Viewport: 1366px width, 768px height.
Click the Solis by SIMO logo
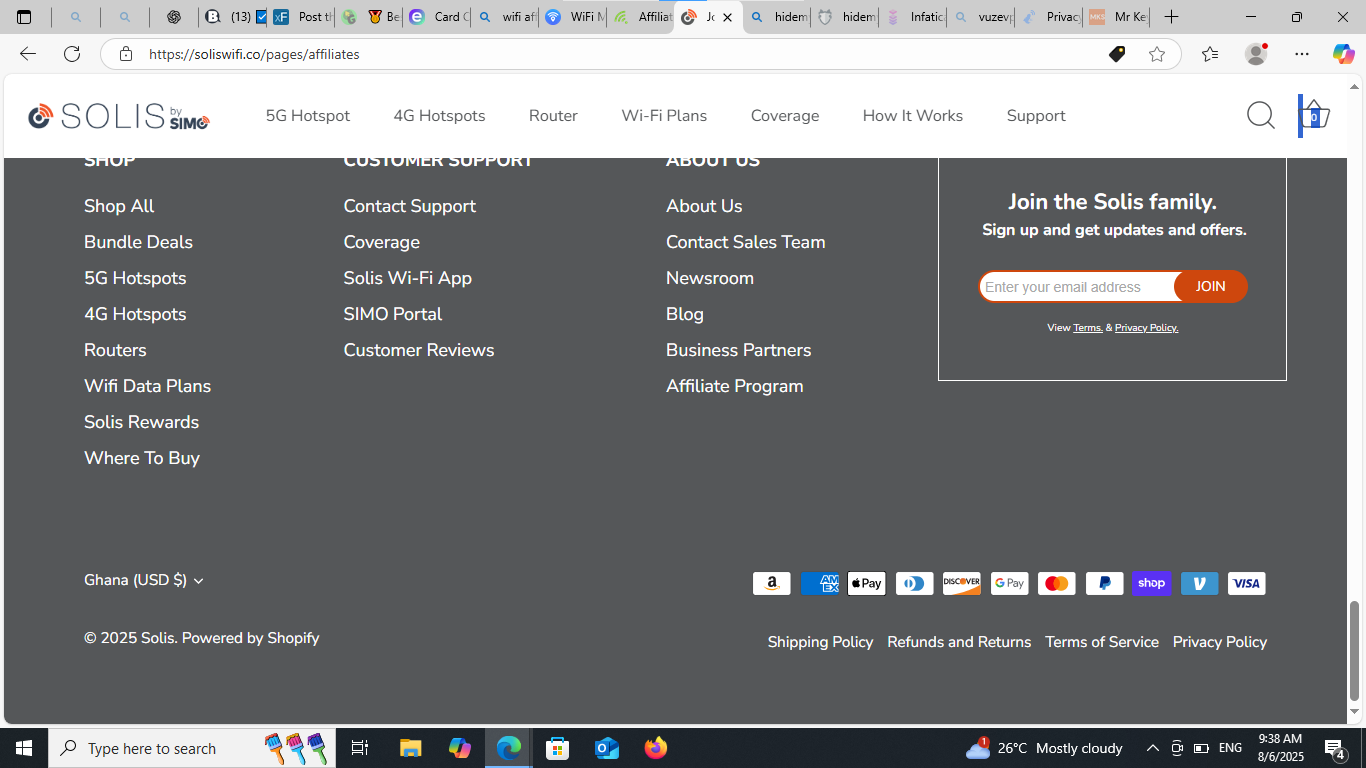pyautogui.click(x=119, y=116)
